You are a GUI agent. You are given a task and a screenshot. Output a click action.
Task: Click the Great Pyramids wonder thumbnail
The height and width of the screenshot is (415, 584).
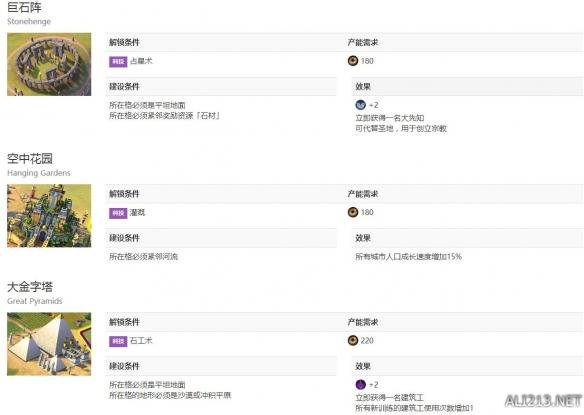tap(49, 344)
